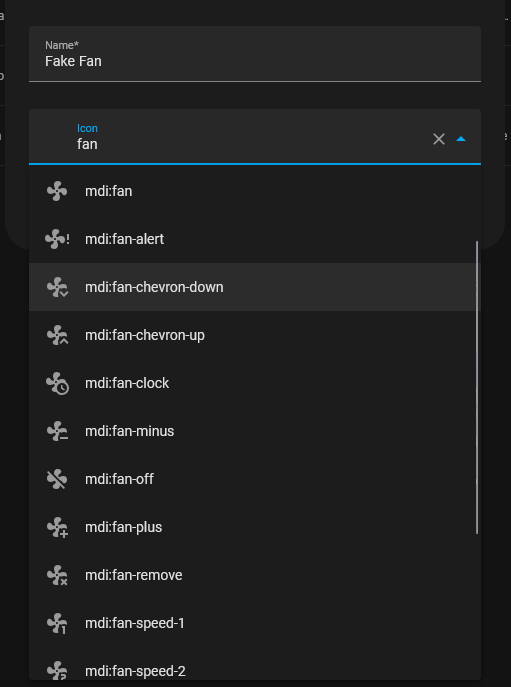Image resolution: width=511 pixels, height=687 pixels.
Task: Select the fan-speed-1 icon
Action: point(57,623)
